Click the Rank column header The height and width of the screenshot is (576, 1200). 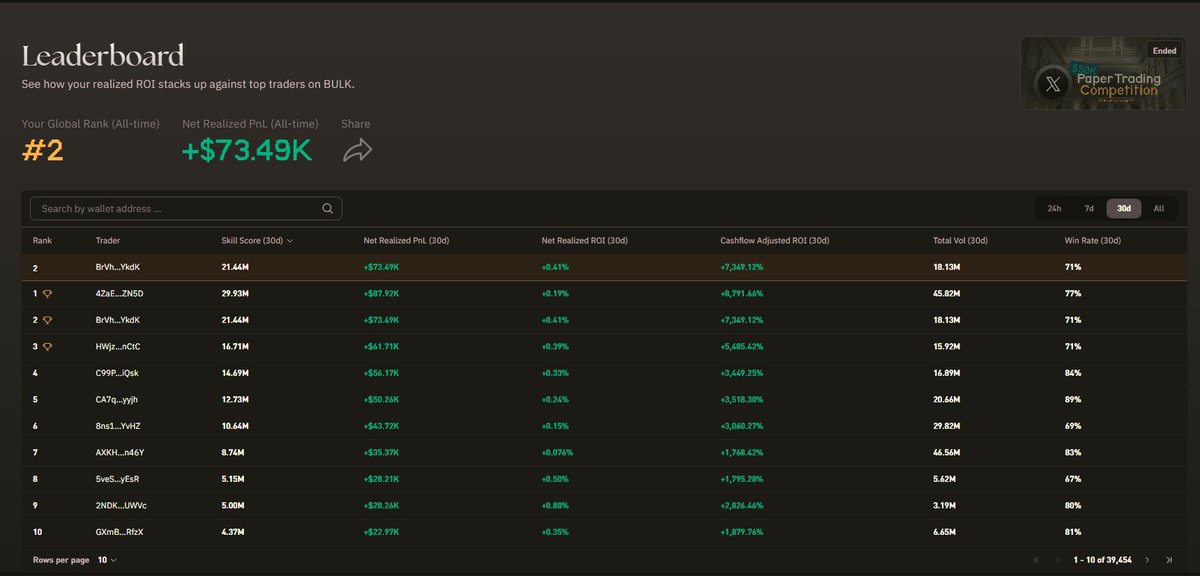[42, 241]
